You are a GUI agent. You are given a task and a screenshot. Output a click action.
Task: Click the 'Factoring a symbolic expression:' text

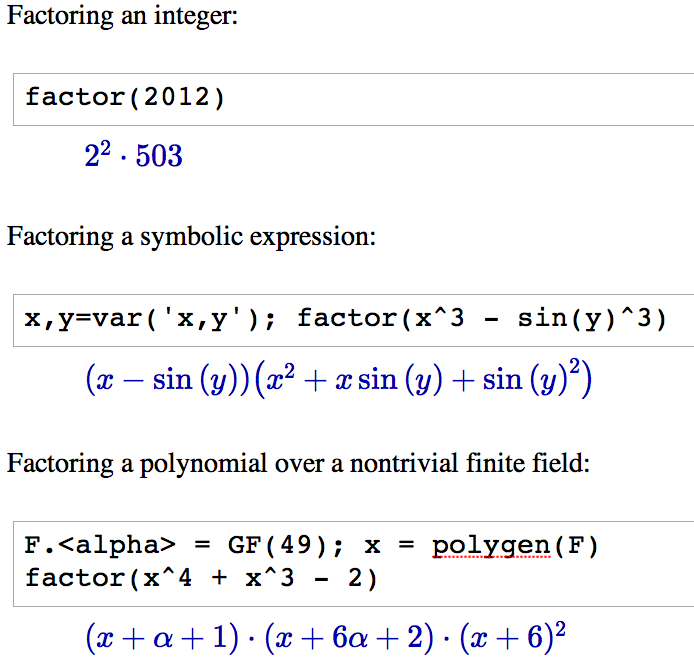(191, 236)
